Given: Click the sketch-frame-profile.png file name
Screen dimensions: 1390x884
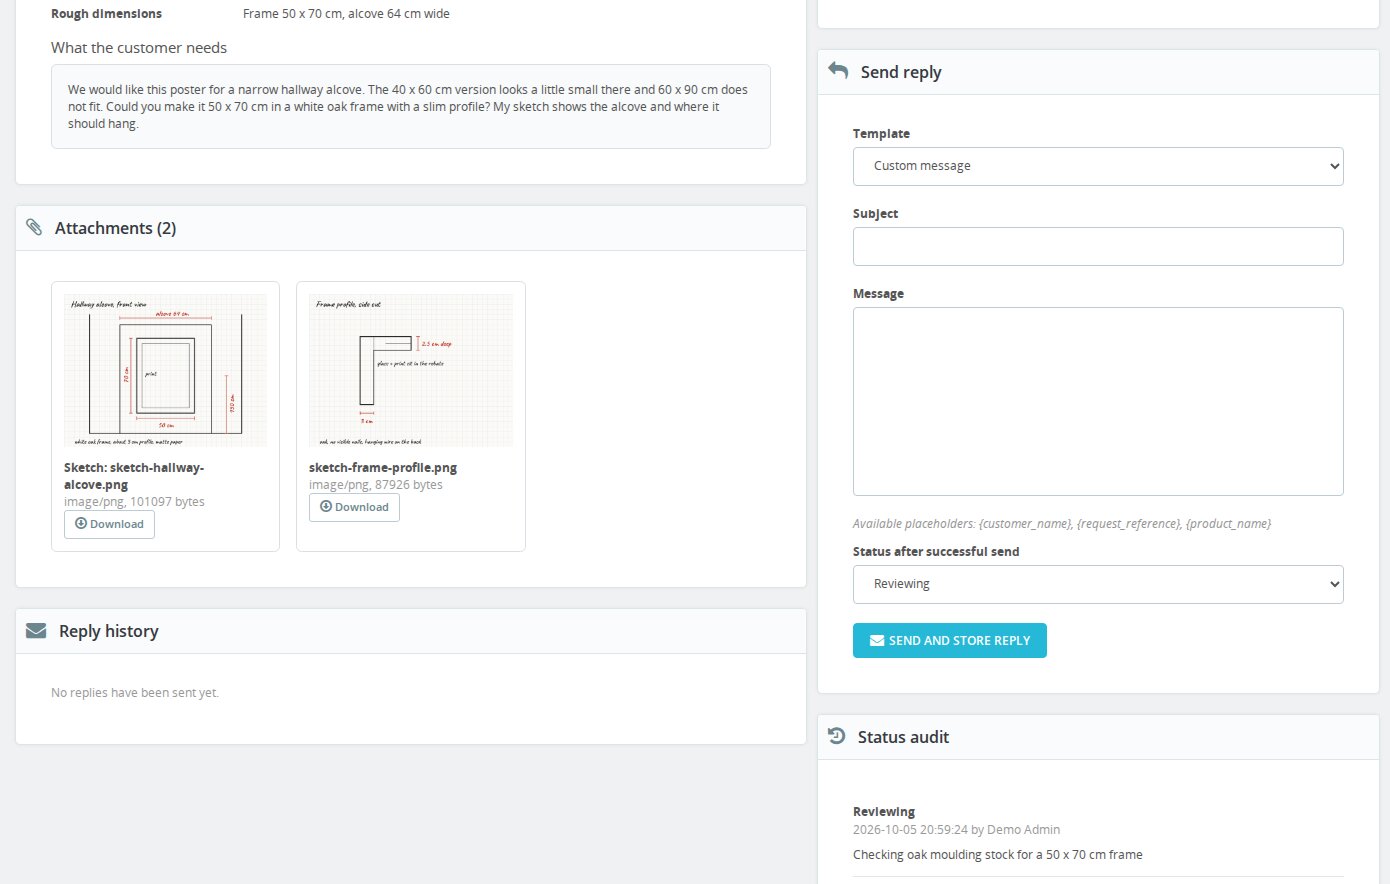Looking at the screenshot, I should tap(383, 467).
